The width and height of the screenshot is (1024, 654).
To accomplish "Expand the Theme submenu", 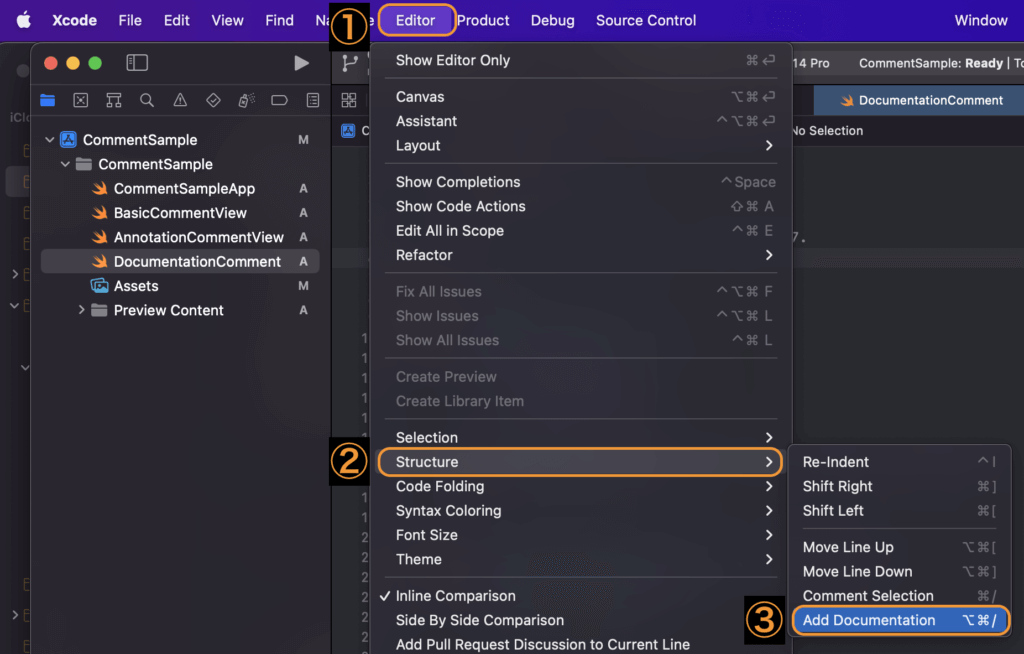I will click(581, 559).
